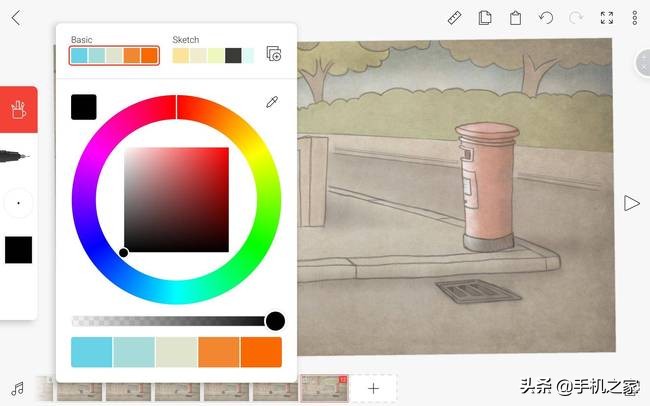Choose the bright orange swatch at bottom
This screenshot has height=406, width=650.
coord(261,352)
